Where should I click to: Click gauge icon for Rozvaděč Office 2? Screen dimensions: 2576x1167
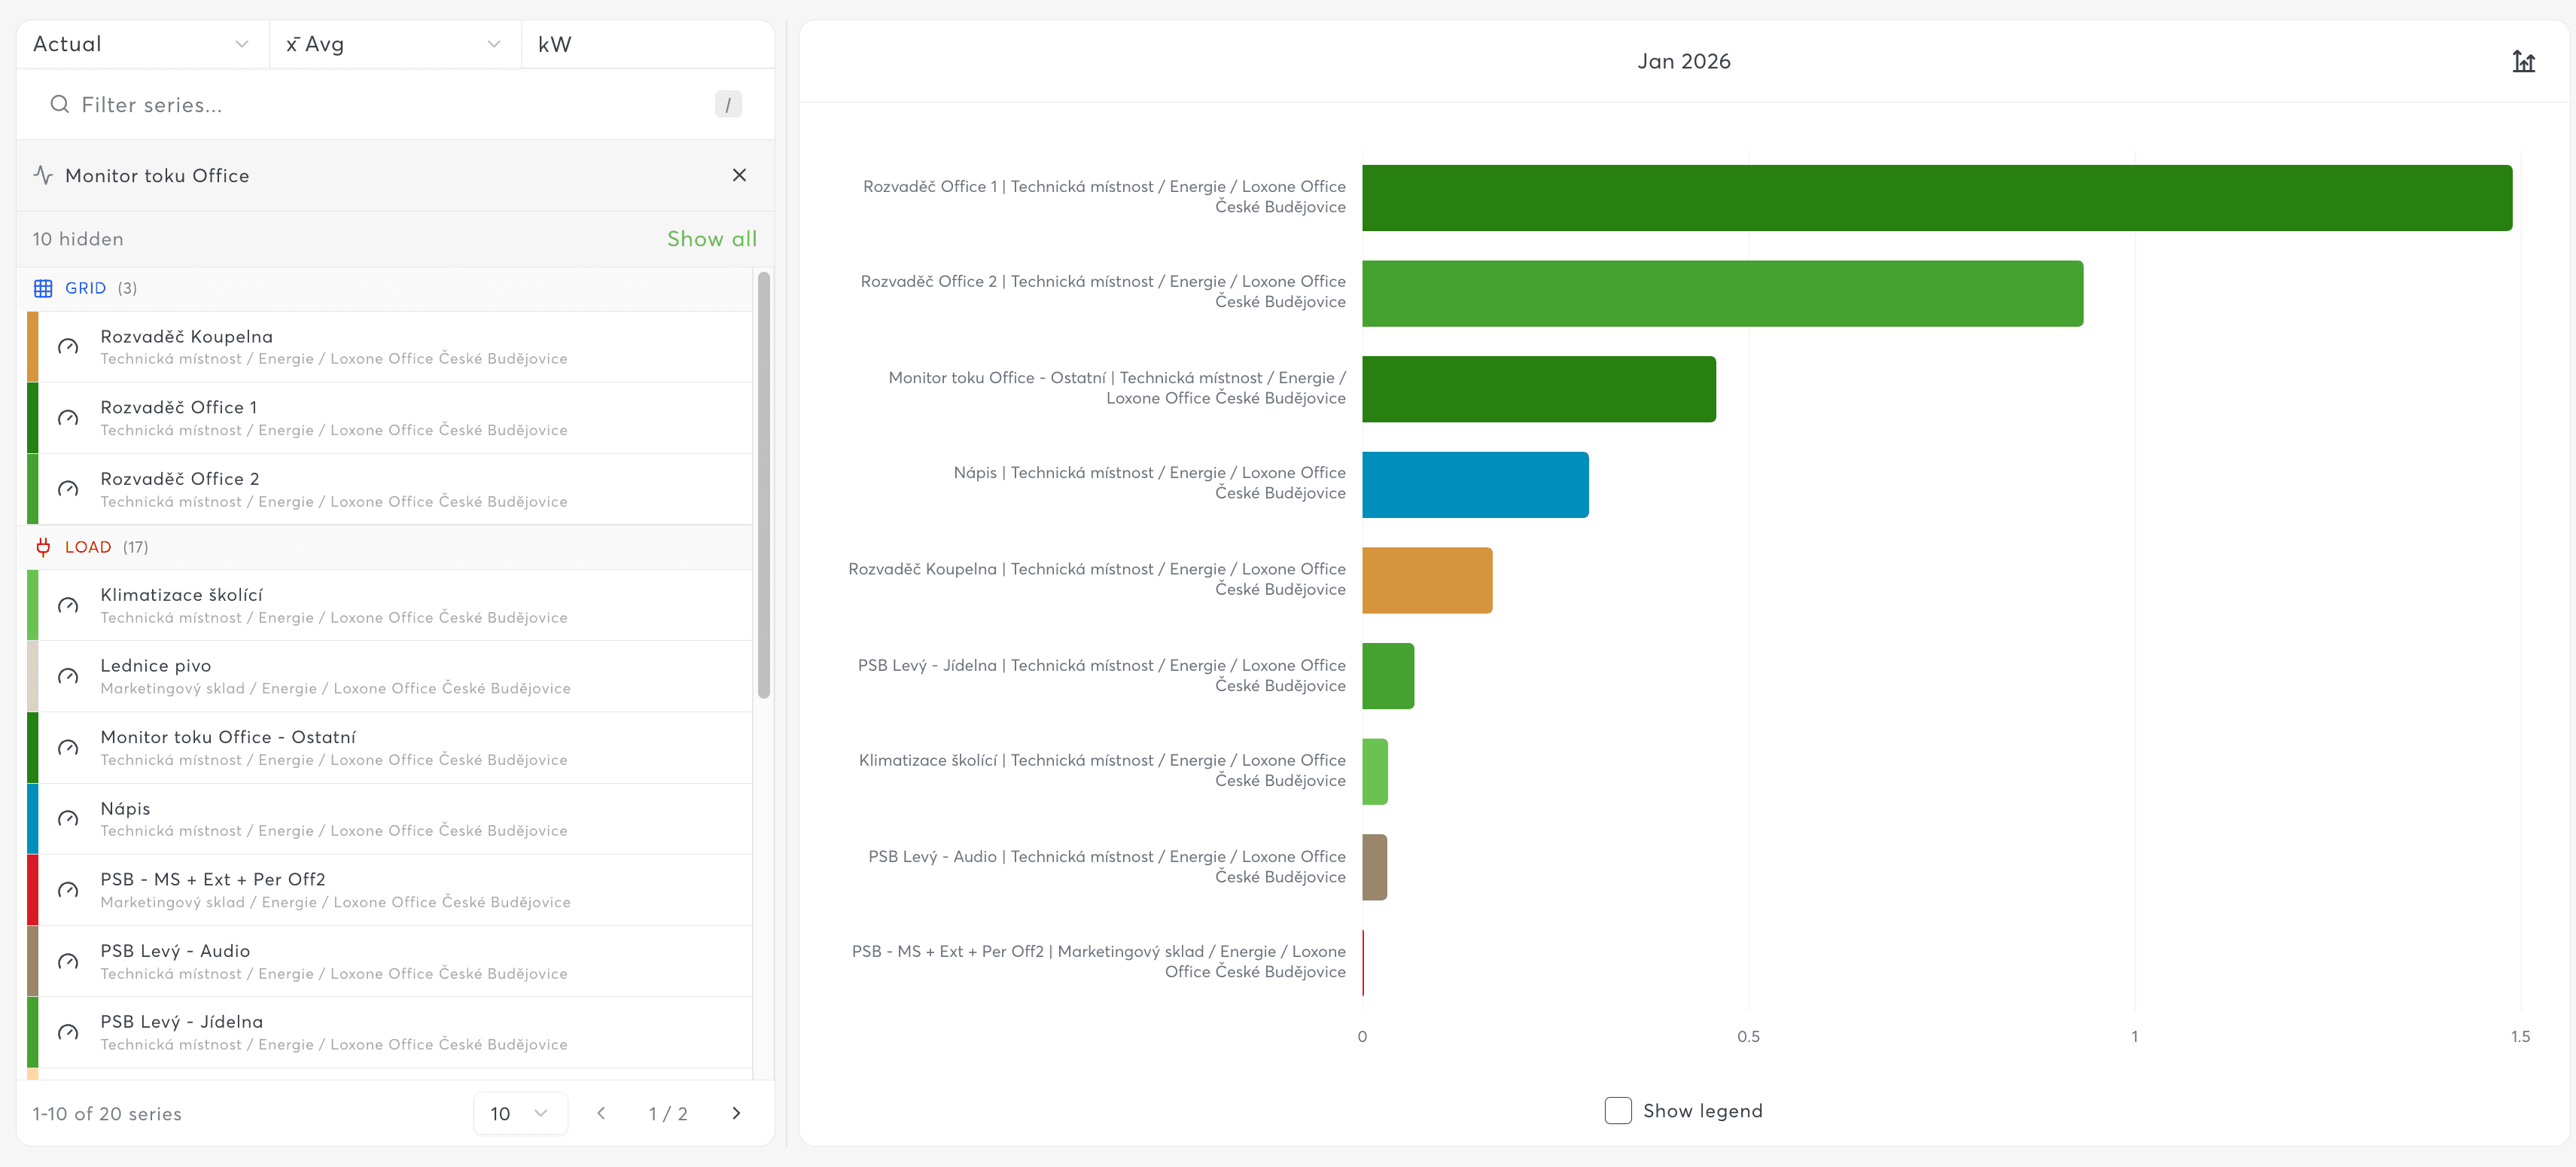pos(68,489)
